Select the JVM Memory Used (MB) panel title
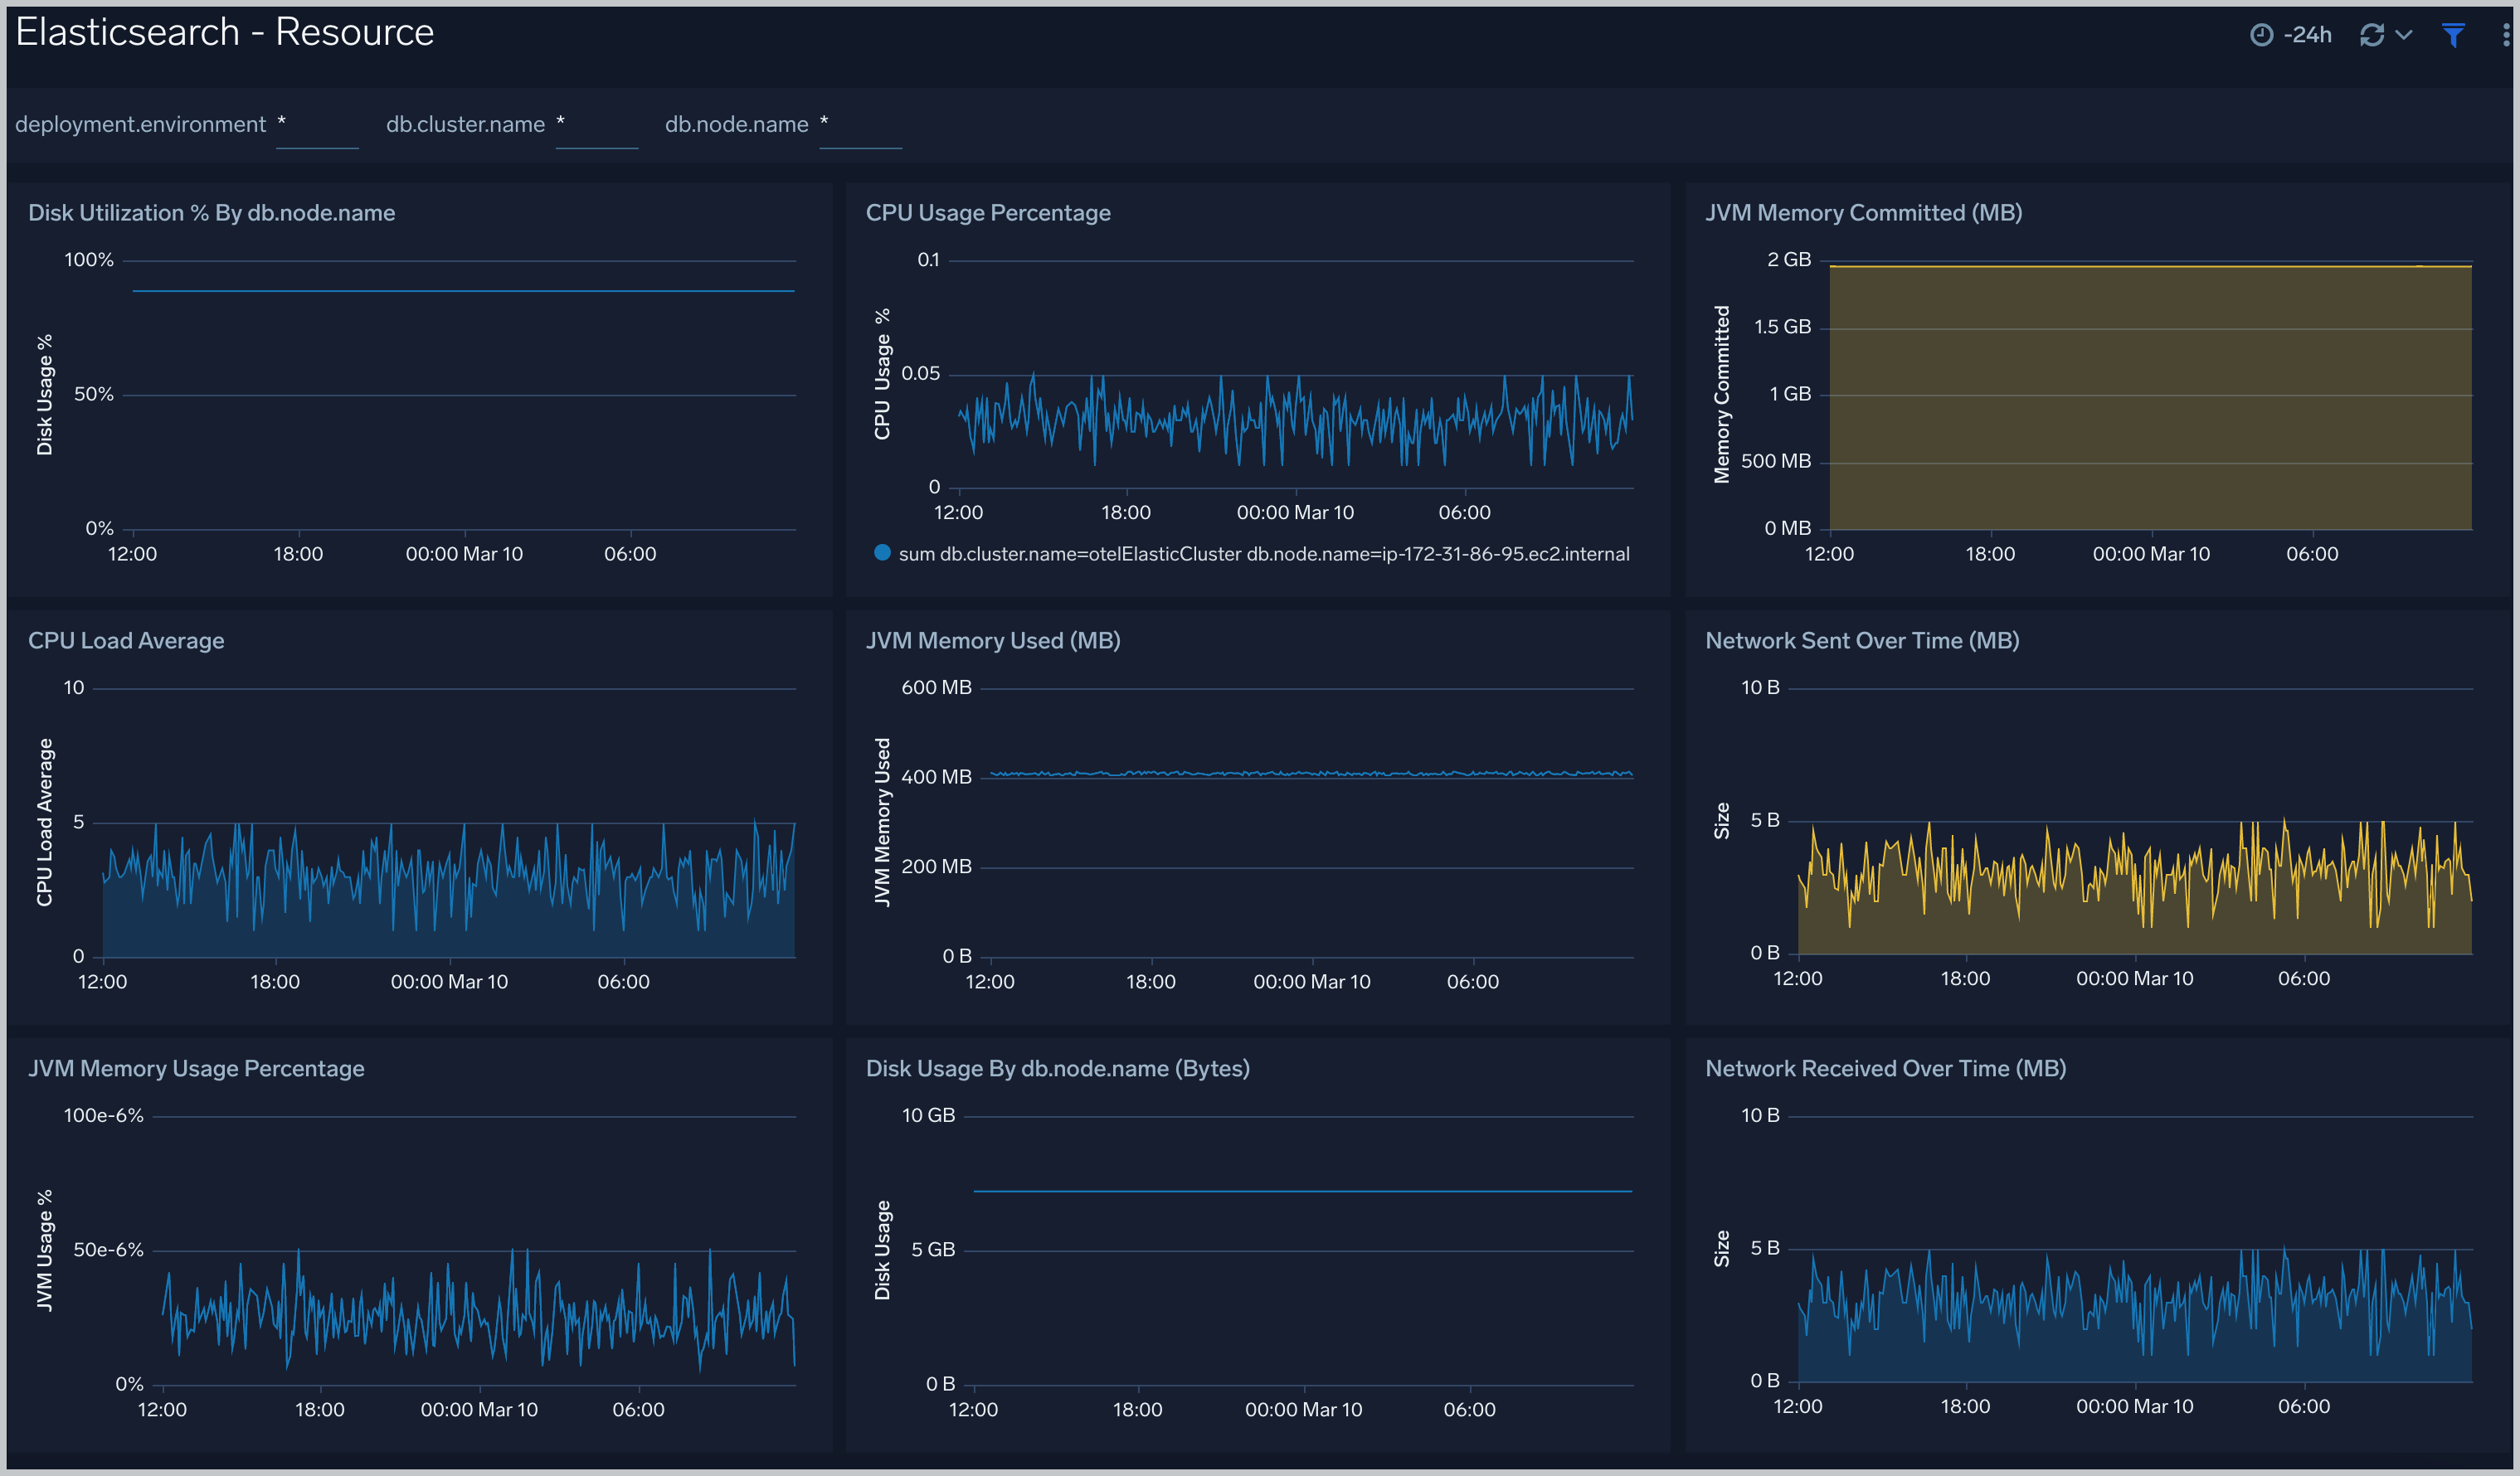 tap(993, 641)
